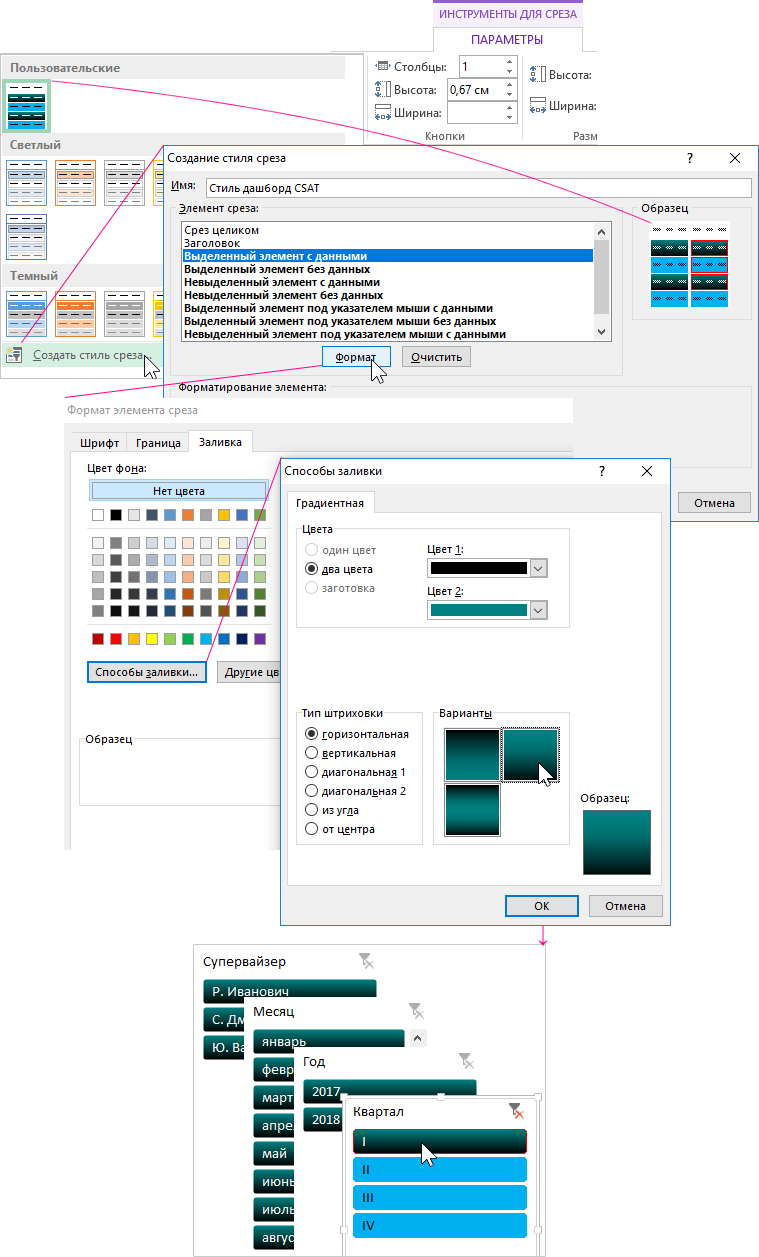The width and height of the screenshot is (759, 1257).
Task: Click clear filter icon on Месяц slicer
Action: tap(417, 1011)
